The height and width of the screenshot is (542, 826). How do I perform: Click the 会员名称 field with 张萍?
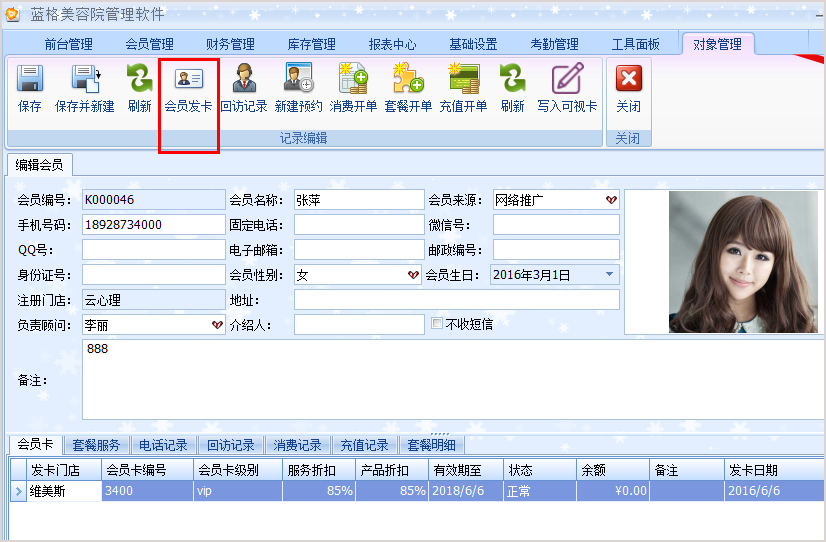point(359,200)
